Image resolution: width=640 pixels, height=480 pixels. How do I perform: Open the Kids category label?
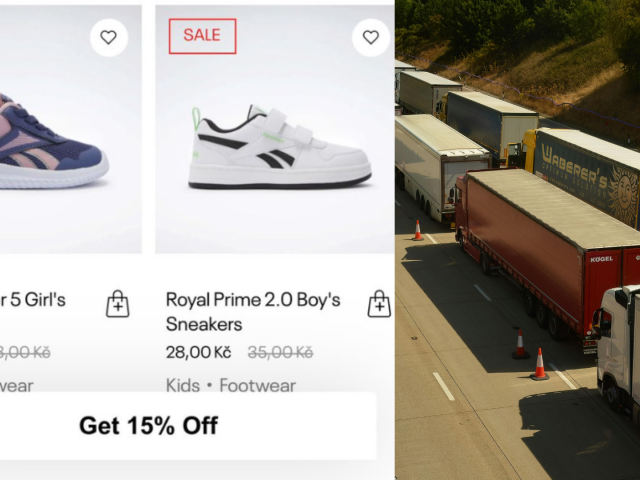[183, 385]
